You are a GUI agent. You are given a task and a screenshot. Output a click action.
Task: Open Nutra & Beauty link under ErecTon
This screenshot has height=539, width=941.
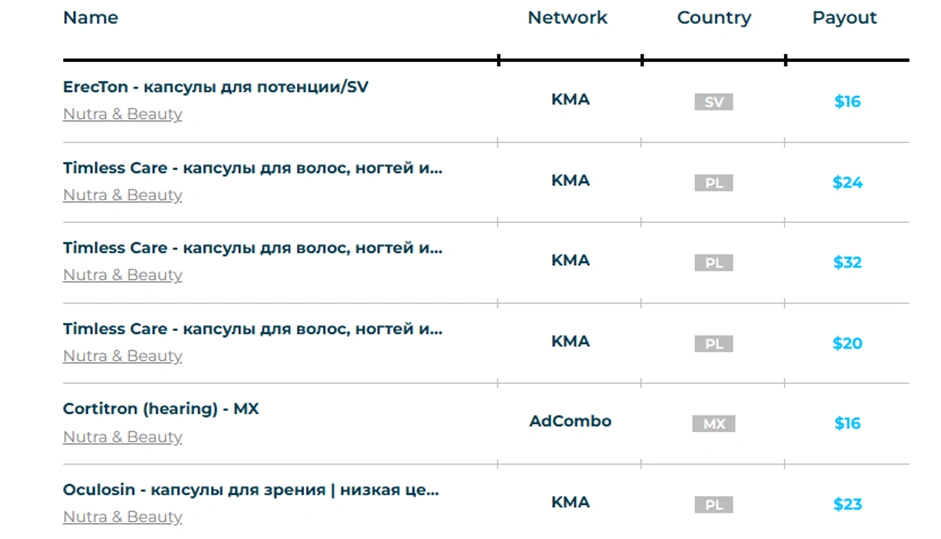tap(122, 114)
